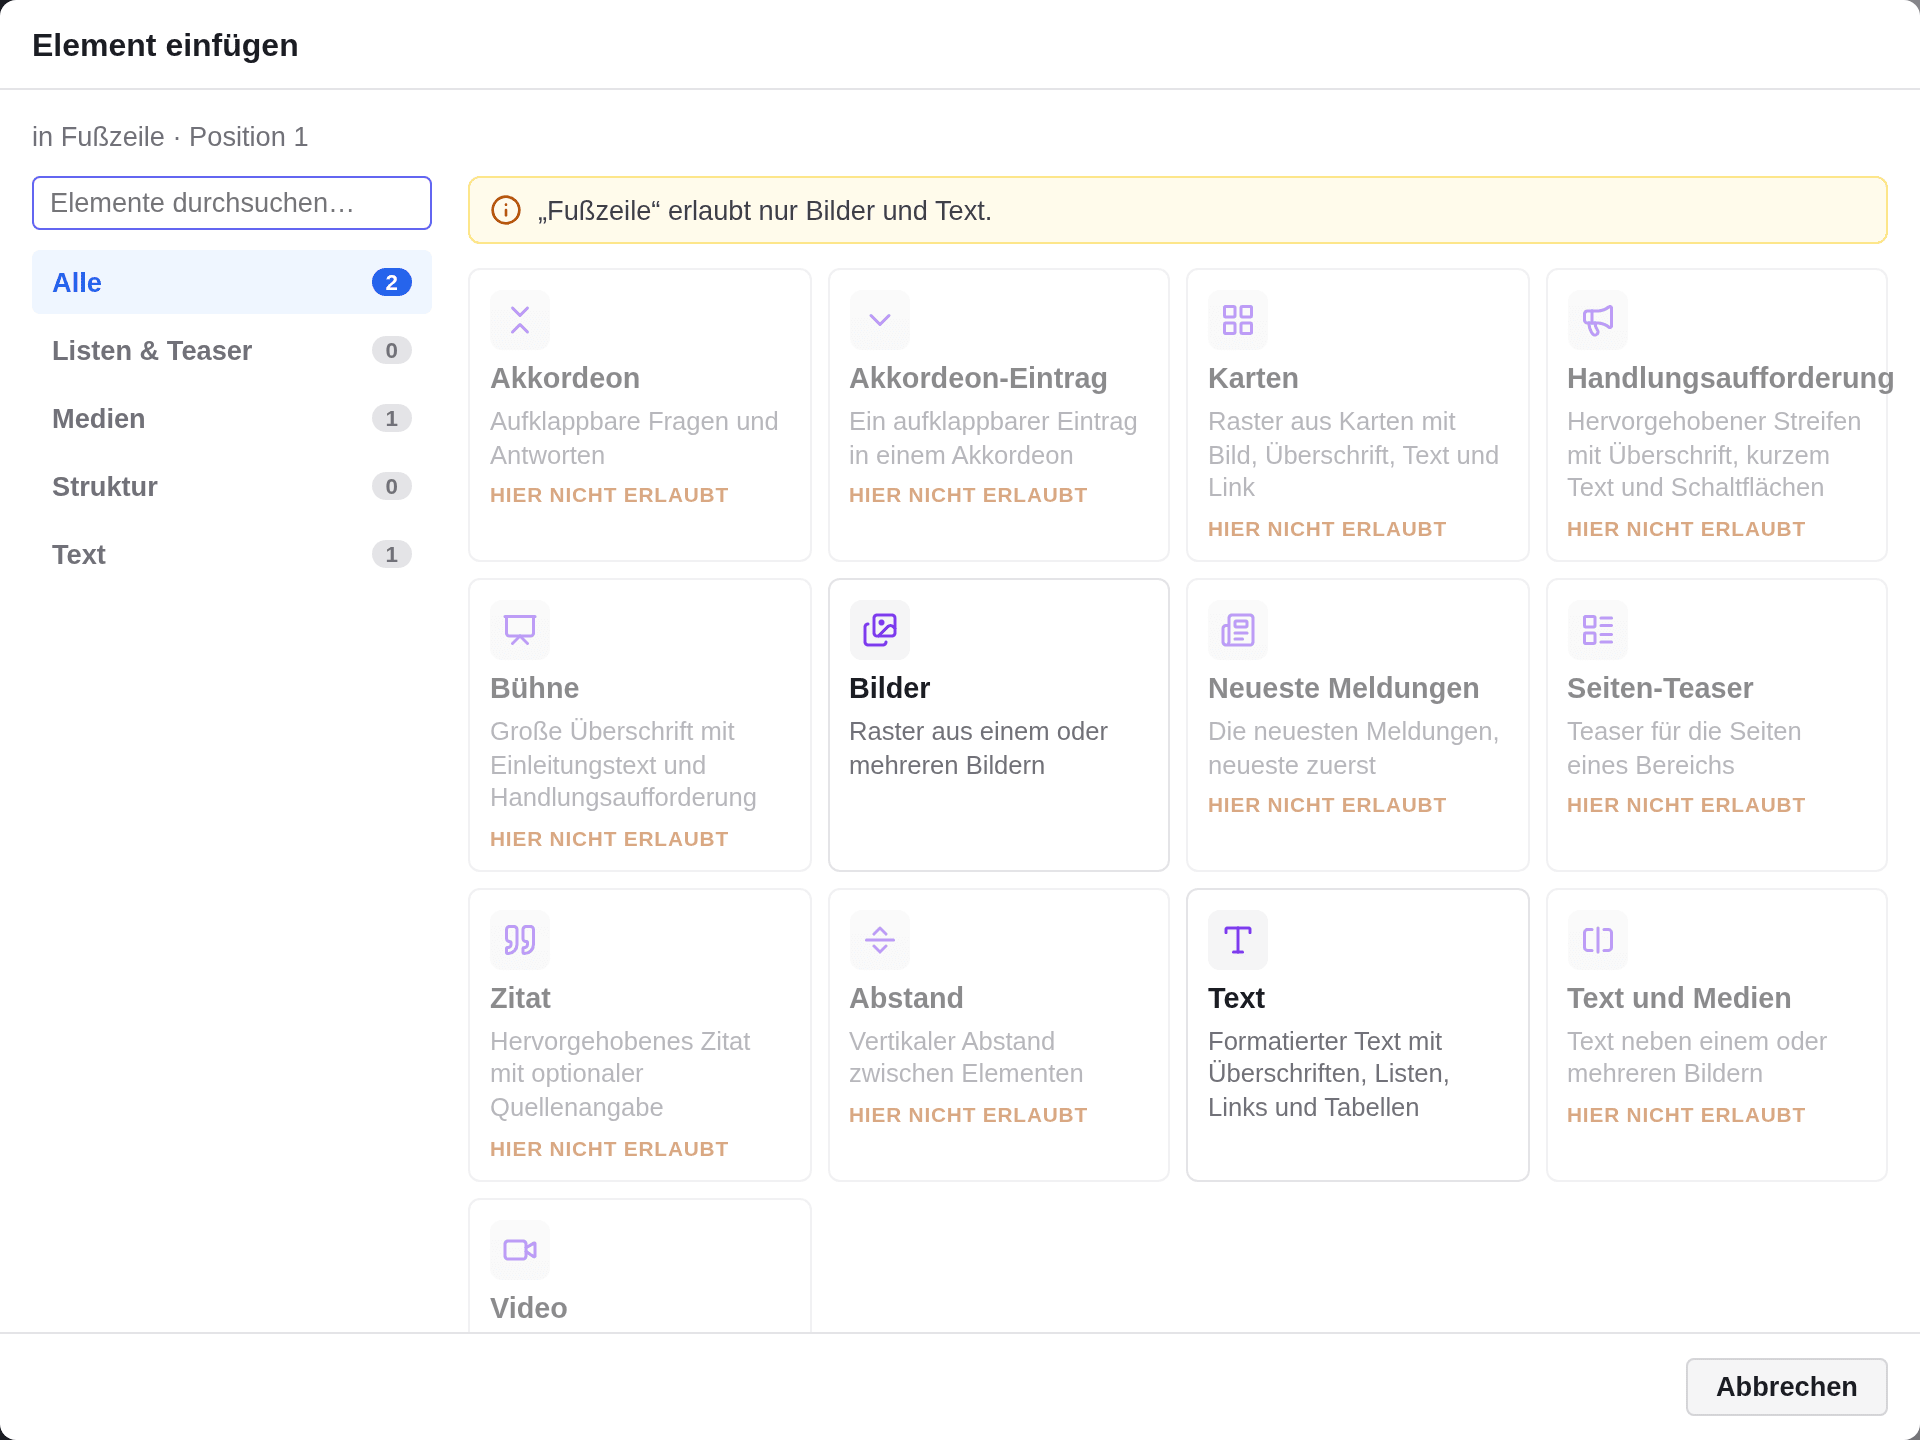Click the Abstand card title
This screenshot has width=1920, height=1440.
coord(906,998)
